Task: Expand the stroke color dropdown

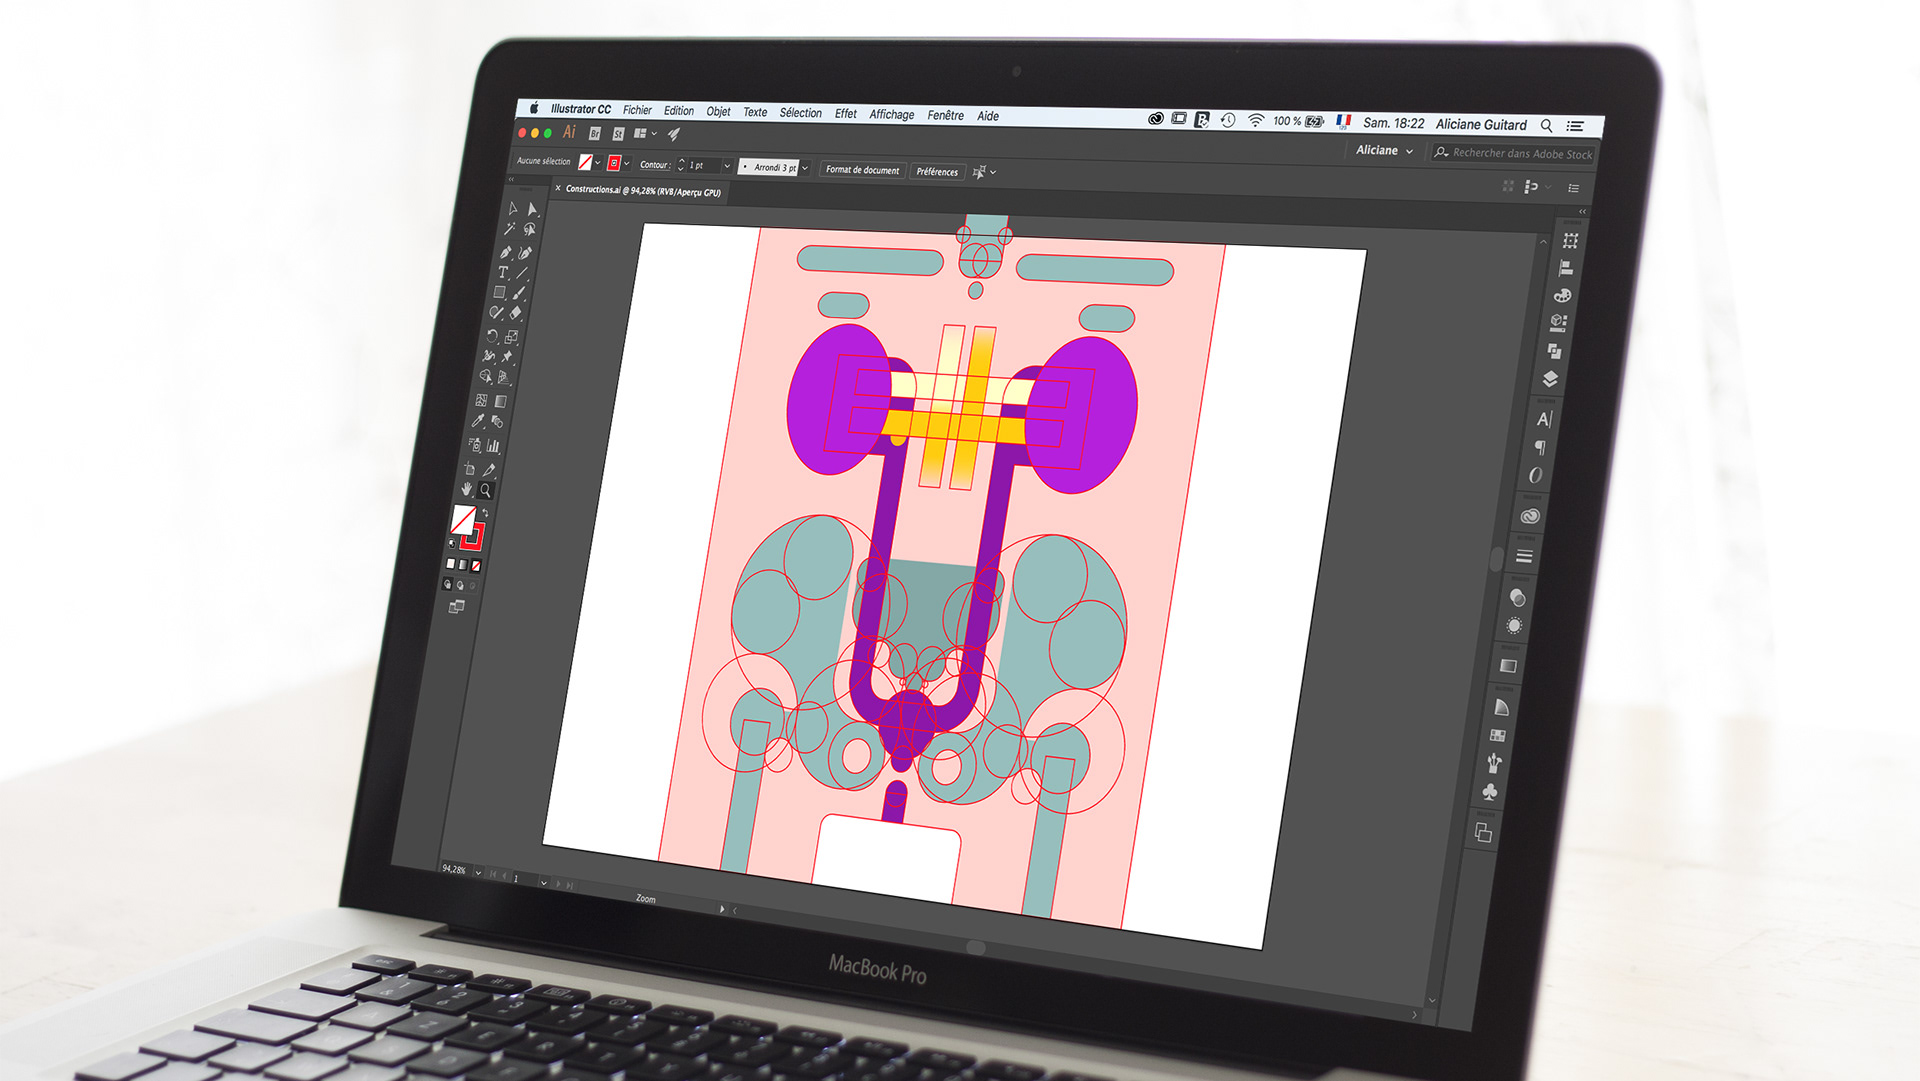Action: click(627, 164)
